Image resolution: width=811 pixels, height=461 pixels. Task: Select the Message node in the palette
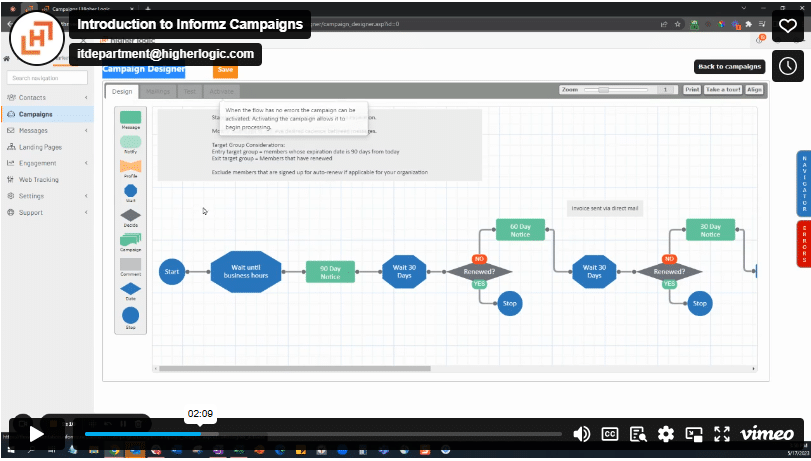point(130,118)
